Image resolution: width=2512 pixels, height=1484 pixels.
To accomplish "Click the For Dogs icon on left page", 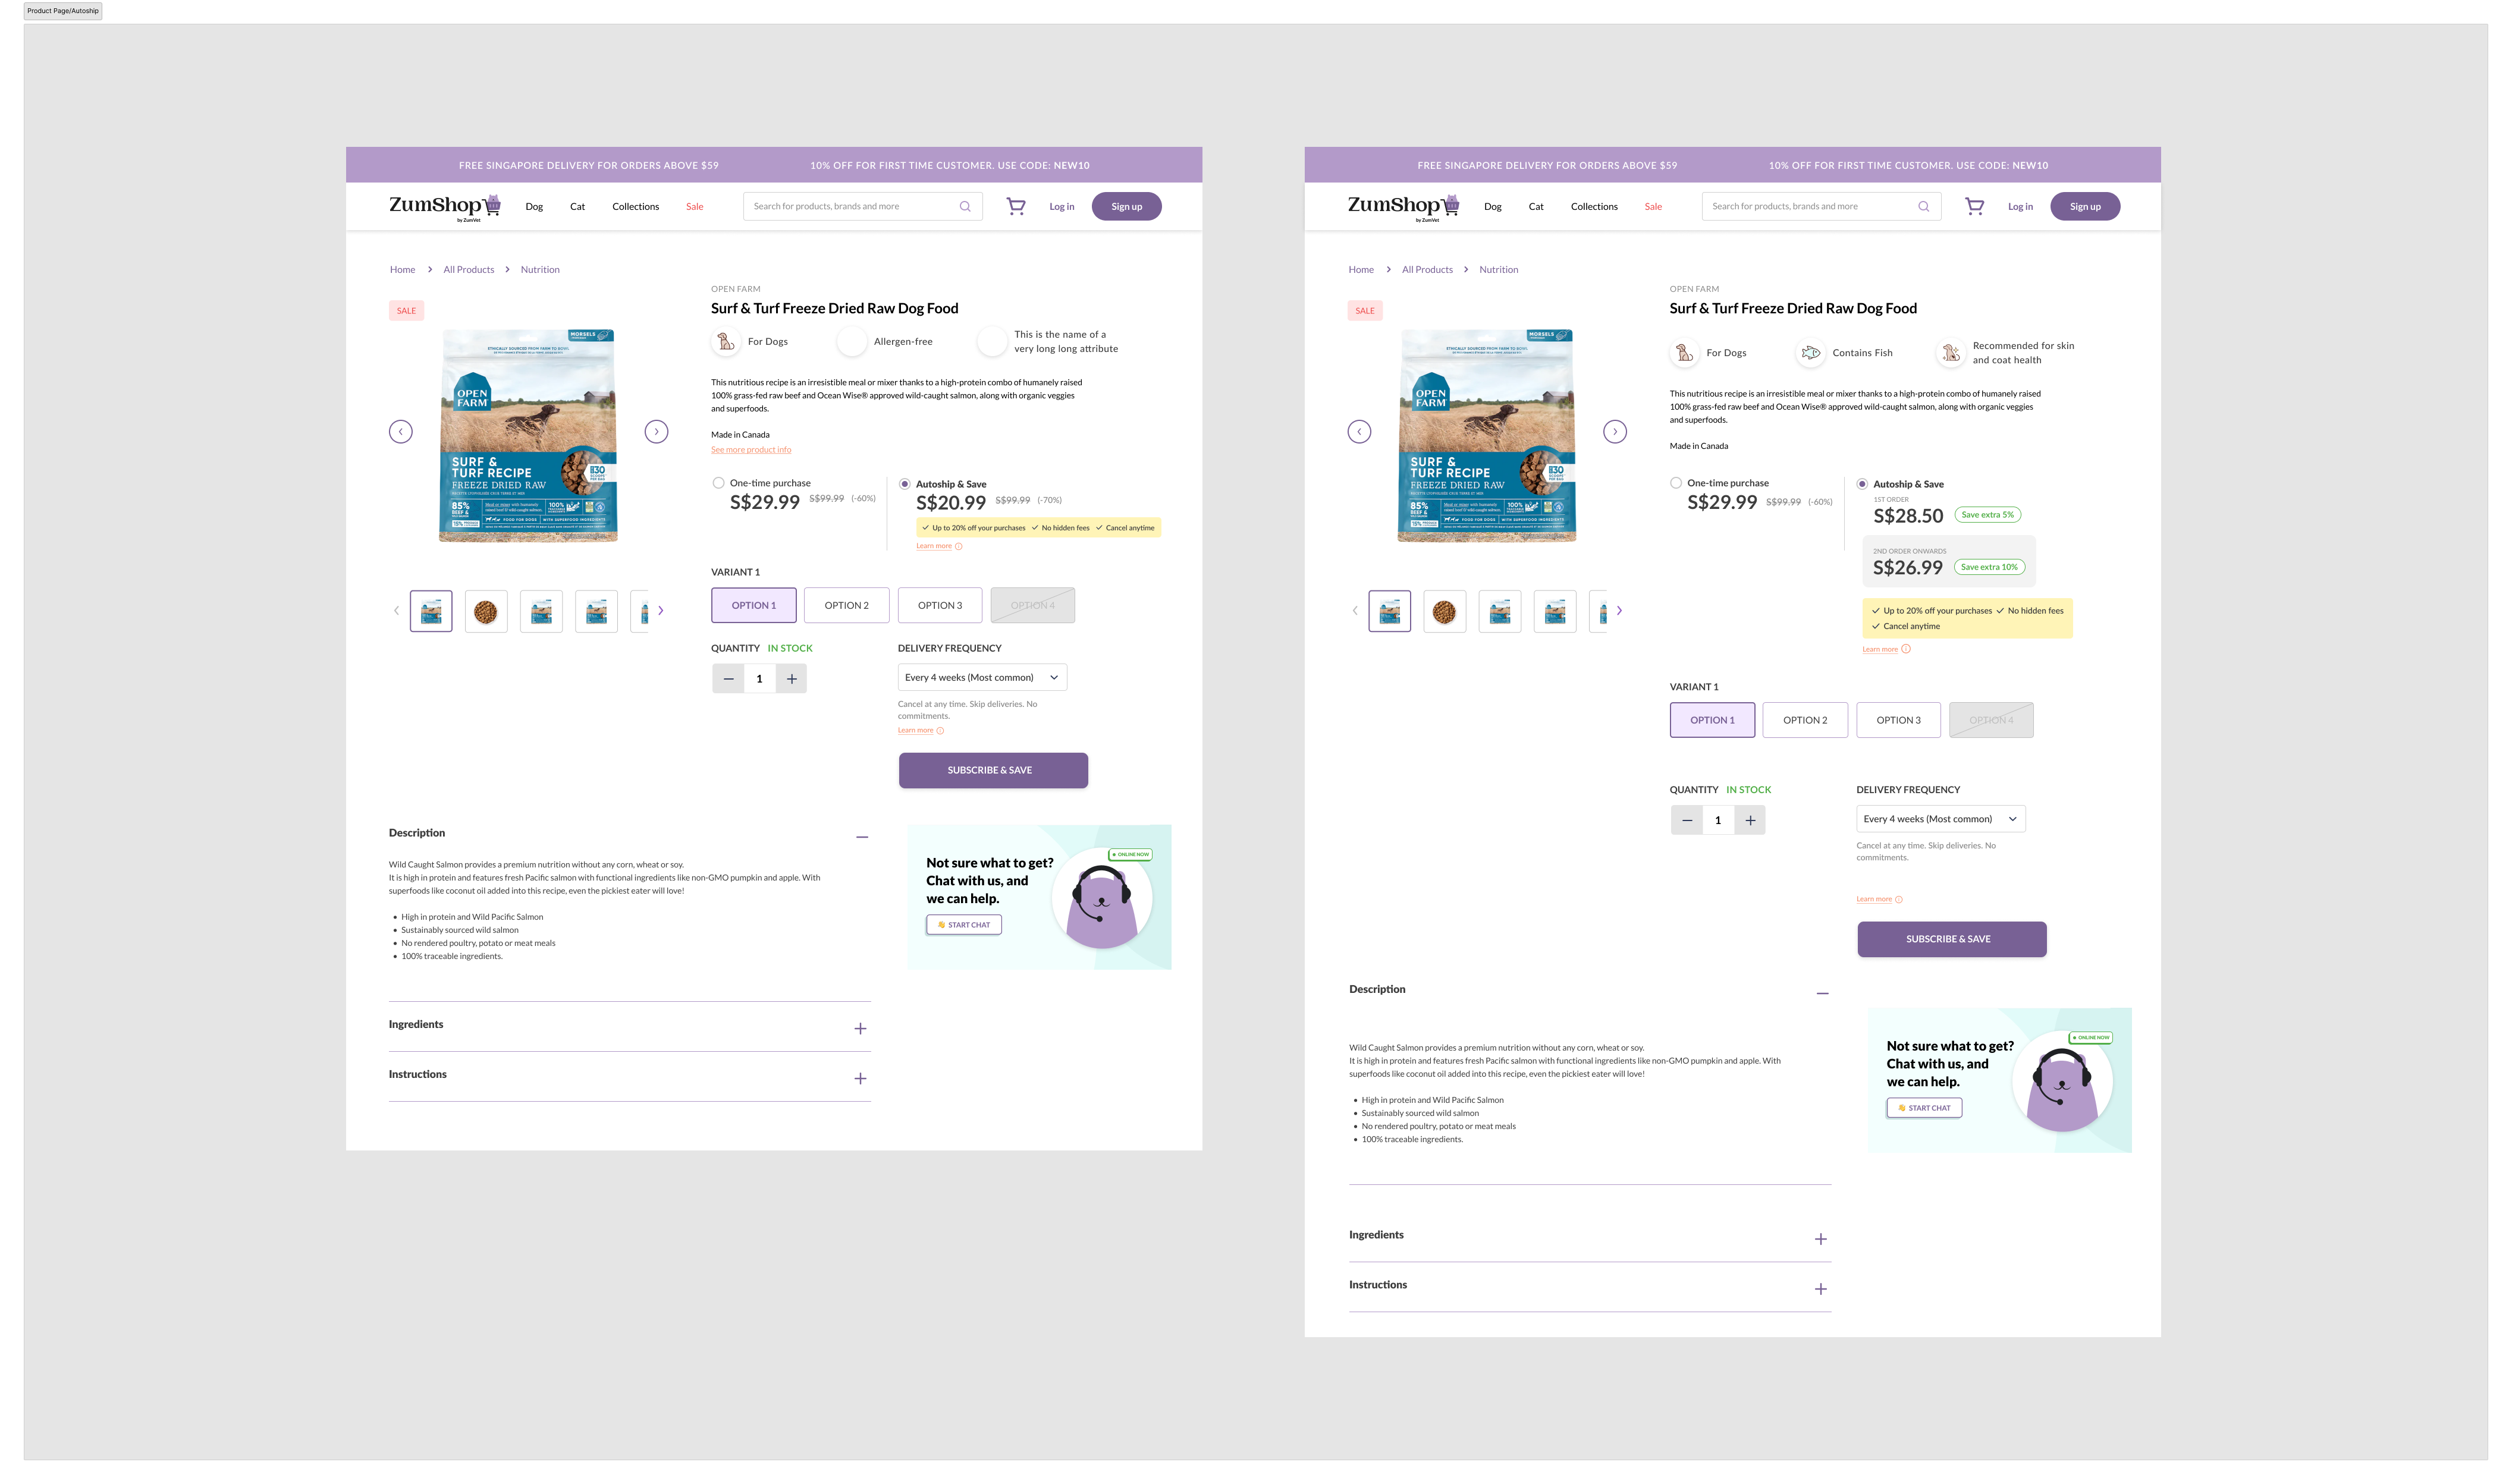I will click(x=726, y=342).
